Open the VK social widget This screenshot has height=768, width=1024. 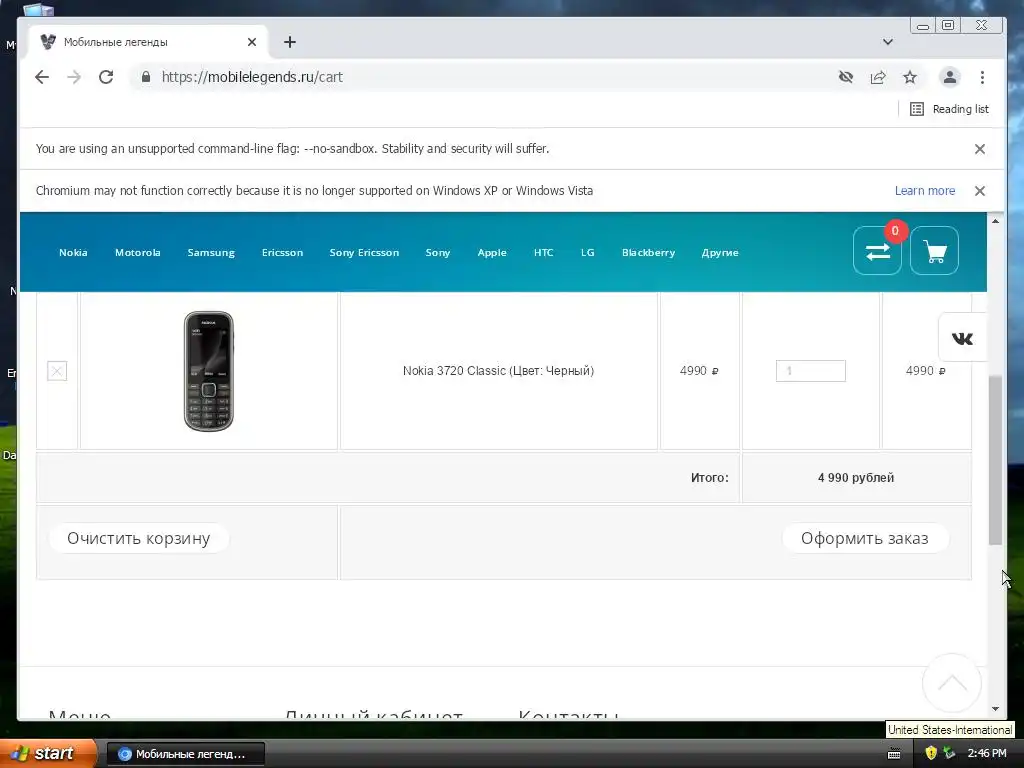[962, 338]
